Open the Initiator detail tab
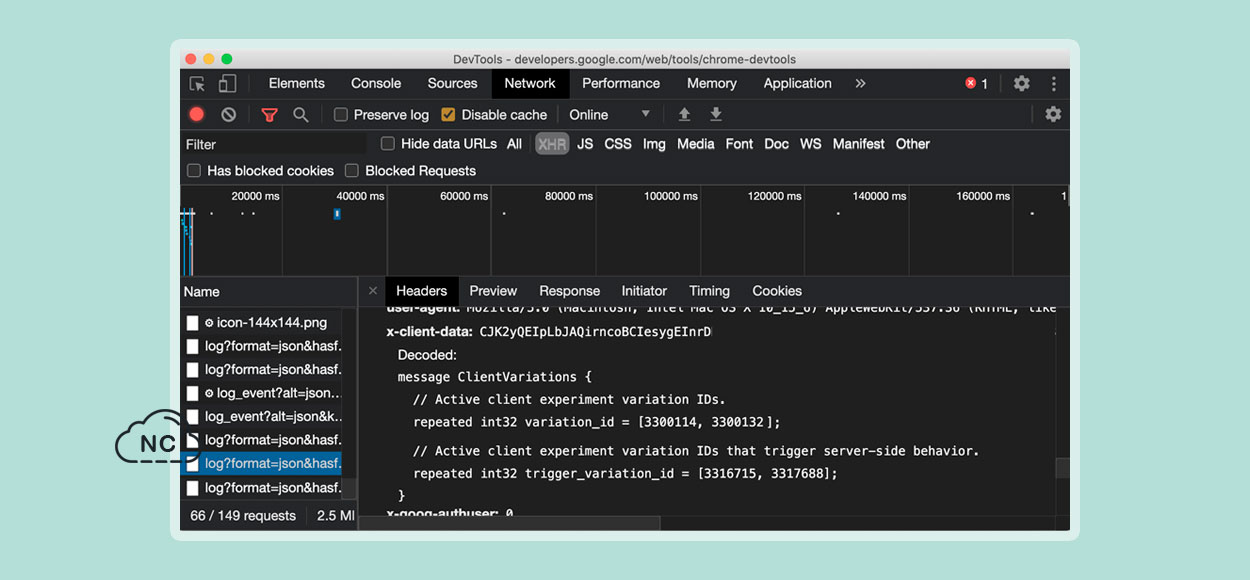Image resolution: width=1250 pixels, height=580 pixels. 644,291
